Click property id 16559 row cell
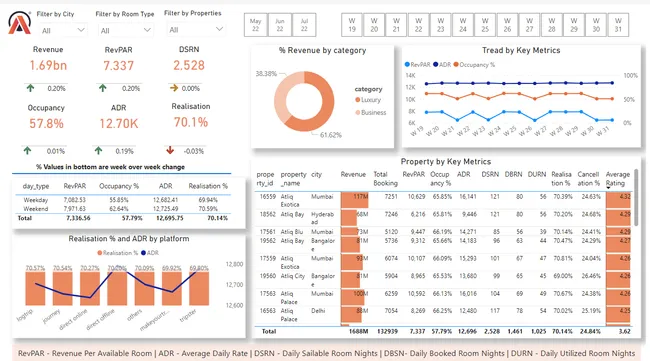This screenshot has width=650, height=361. [267, 196]
